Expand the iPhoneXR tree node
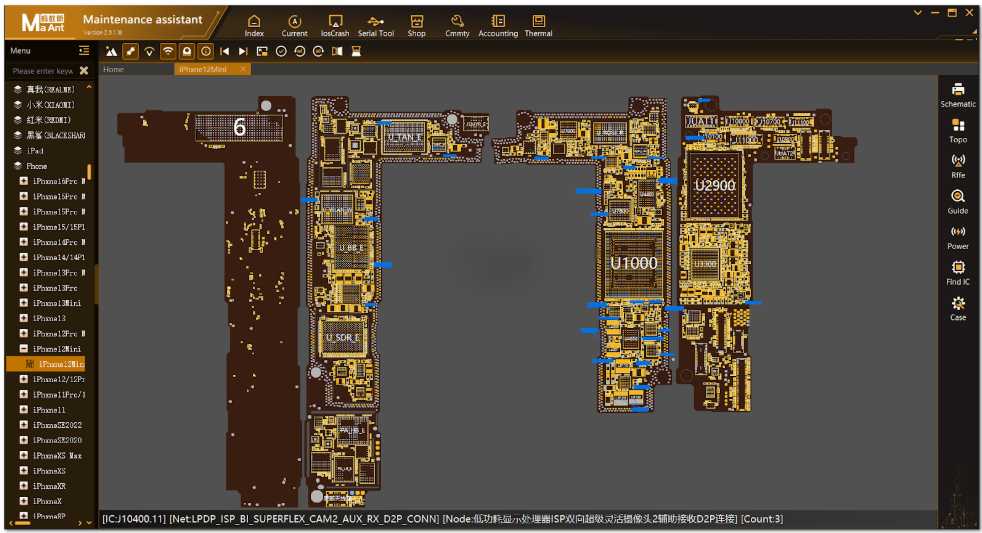The height and width of the screenshot is (533, 982). pos(24,486)
